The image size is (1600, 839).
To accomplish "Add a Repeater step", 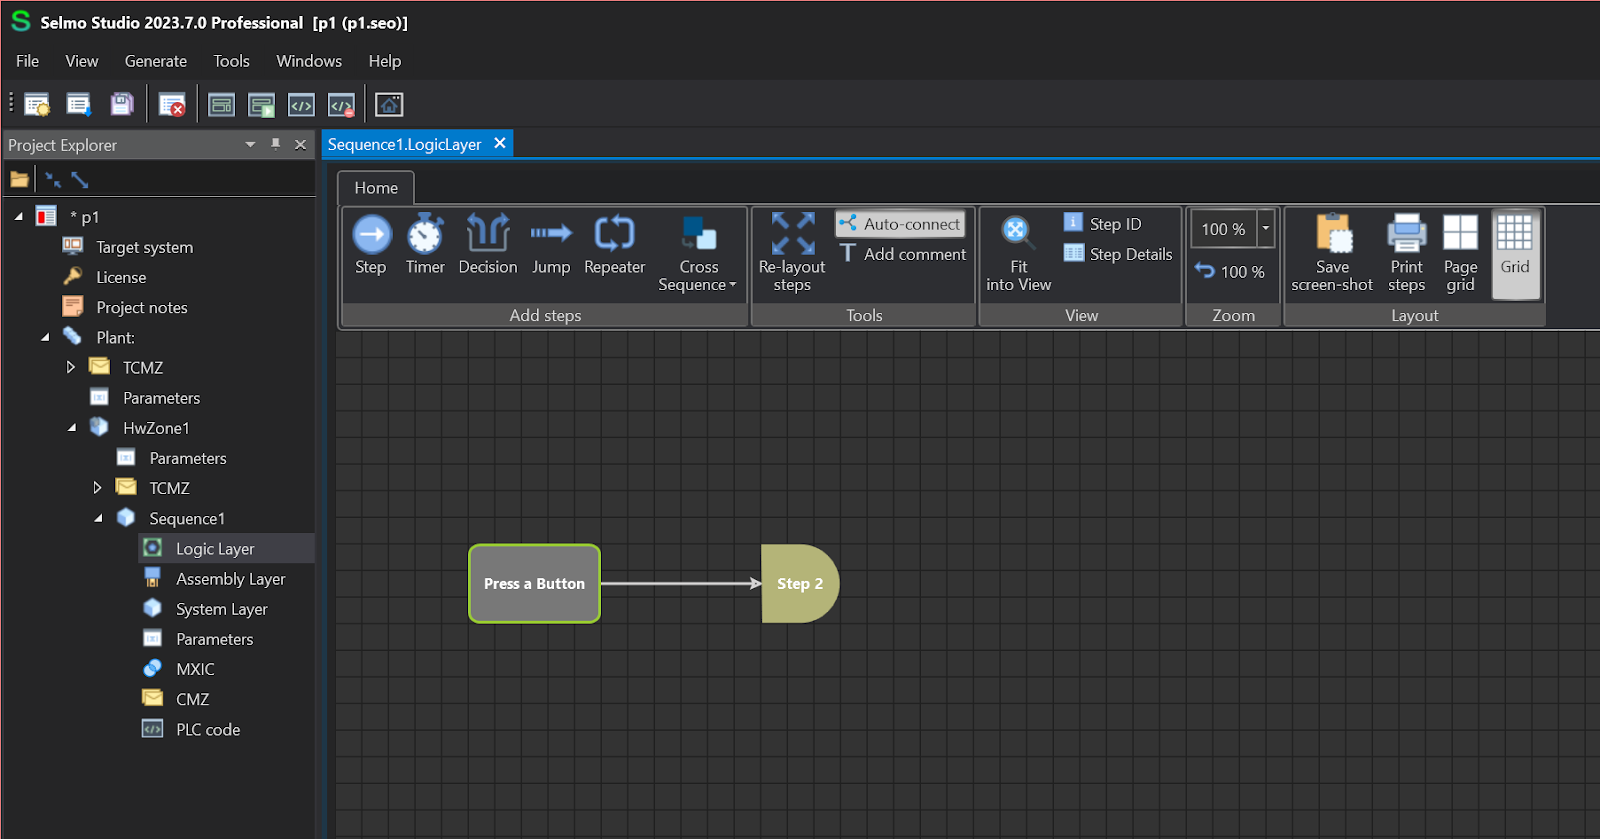I will [x=615, y=246].
